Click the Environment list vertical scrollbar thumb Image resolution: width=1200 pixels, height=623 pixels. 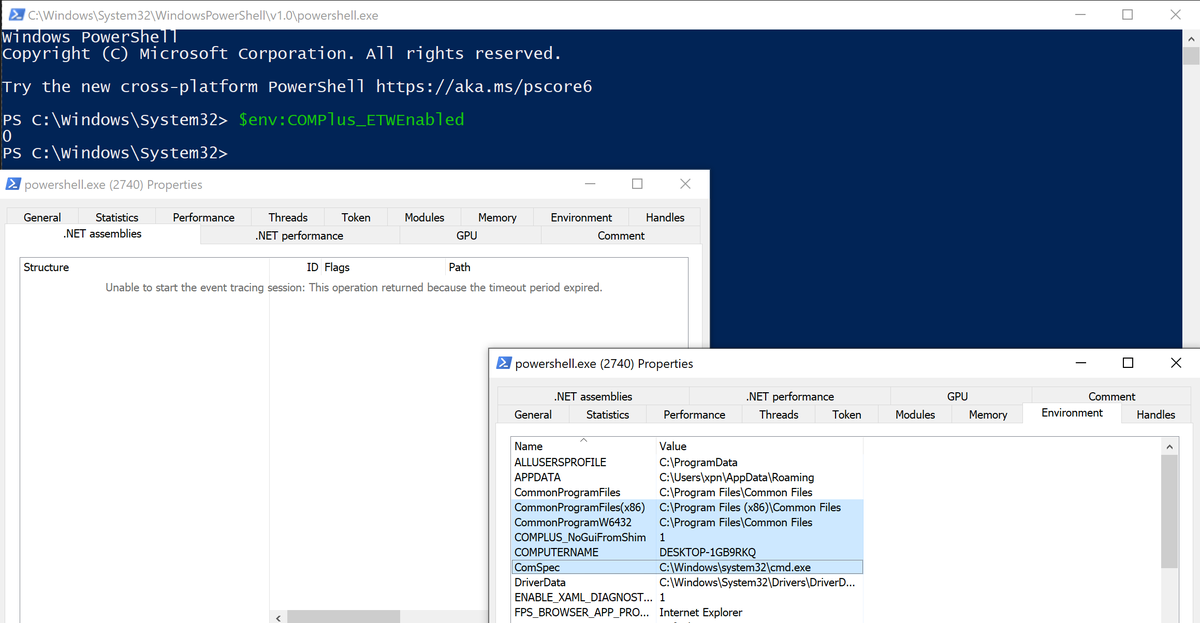pos(1170,513)
